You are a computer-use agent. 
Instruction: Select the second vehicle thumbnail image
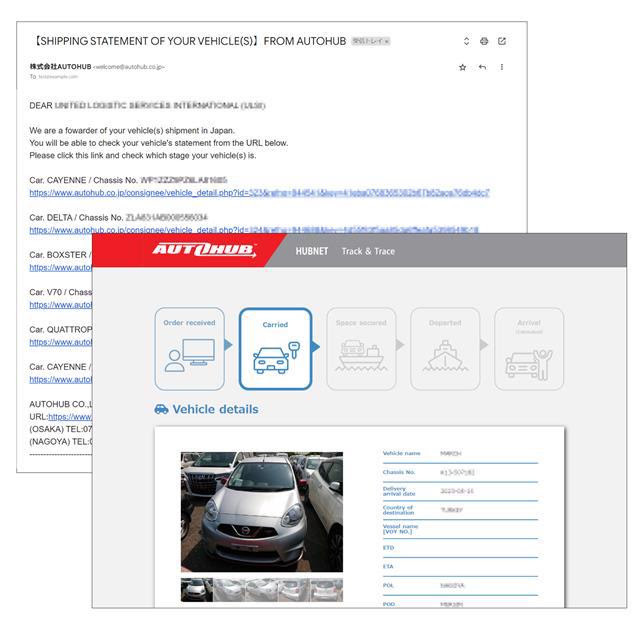pos(229,590)
